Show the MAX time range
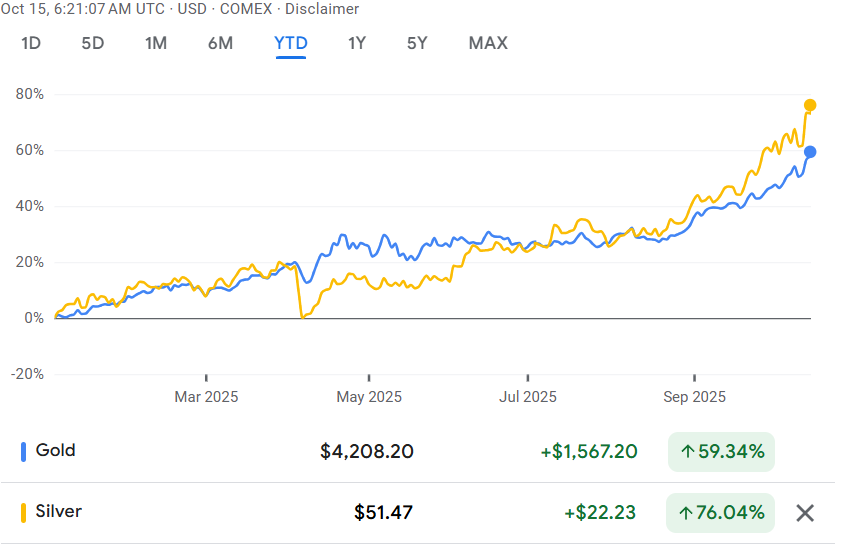The height and width of the screenshot is (549, 849). click(488, 43)
